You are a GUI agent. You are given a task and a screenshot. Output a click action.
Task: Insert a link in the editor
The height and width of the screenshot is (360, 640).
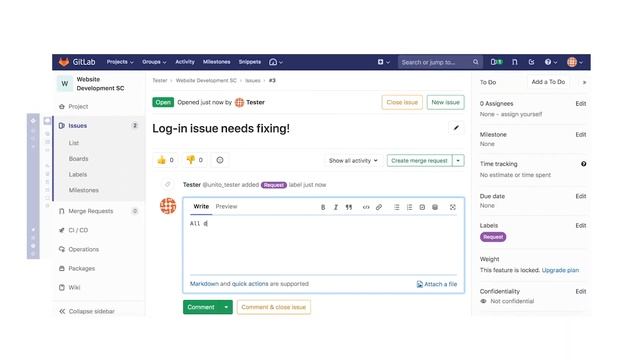(379, 207)
